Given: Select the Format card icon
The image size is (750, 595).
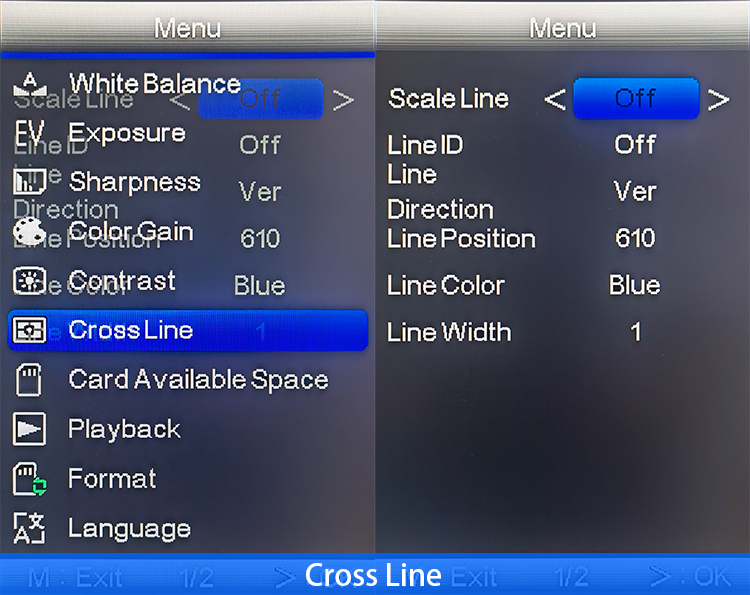Looking at the screenshot, I should pos(30,479).
